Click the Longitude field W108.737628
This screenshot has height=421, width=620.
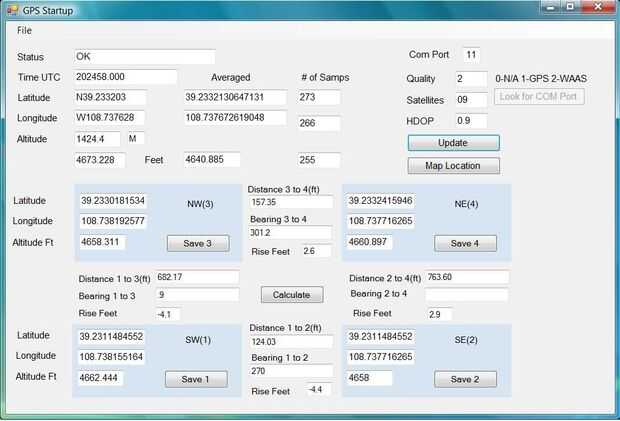[x=109, y=118]
